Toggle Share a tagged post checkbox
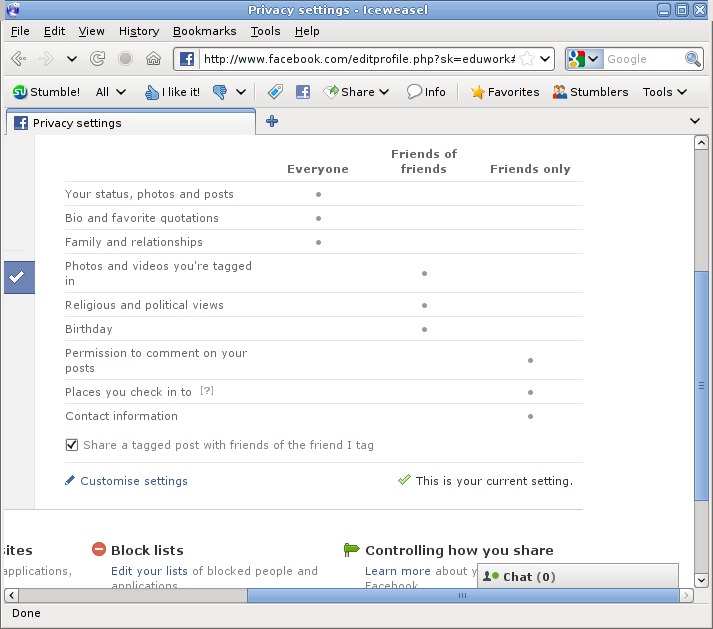 pyautogui.click(x=72, y=445)
